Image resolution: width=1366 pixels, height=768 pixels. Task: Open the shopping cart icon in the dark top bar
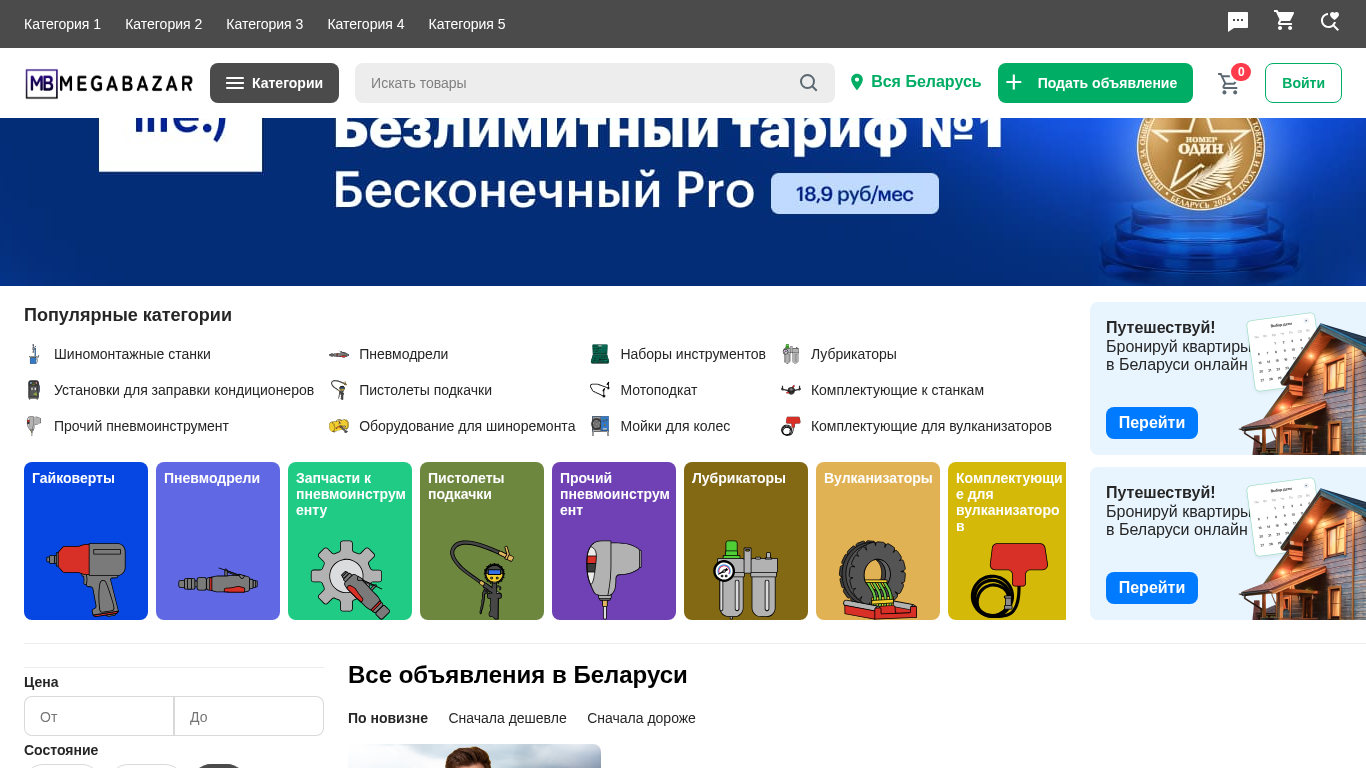(x=1284, y=21)
